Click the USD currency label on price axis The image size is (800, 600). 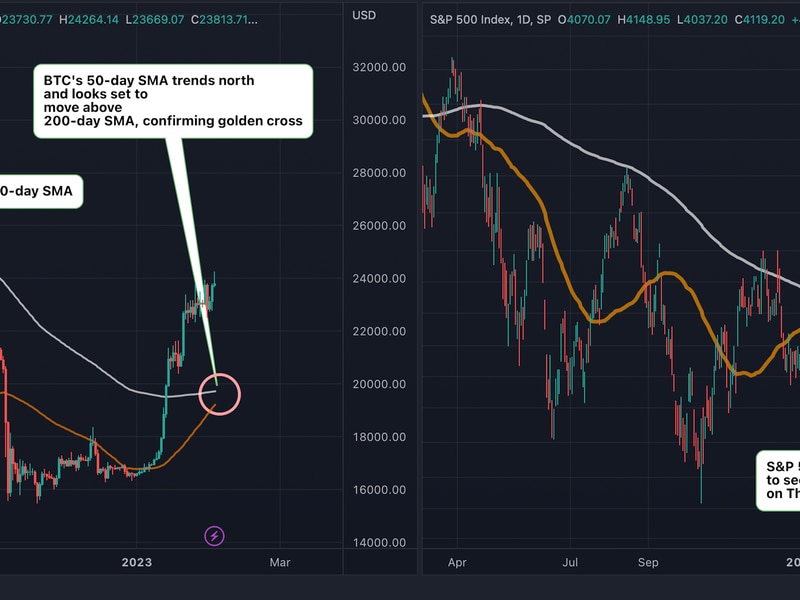(368, 17)
